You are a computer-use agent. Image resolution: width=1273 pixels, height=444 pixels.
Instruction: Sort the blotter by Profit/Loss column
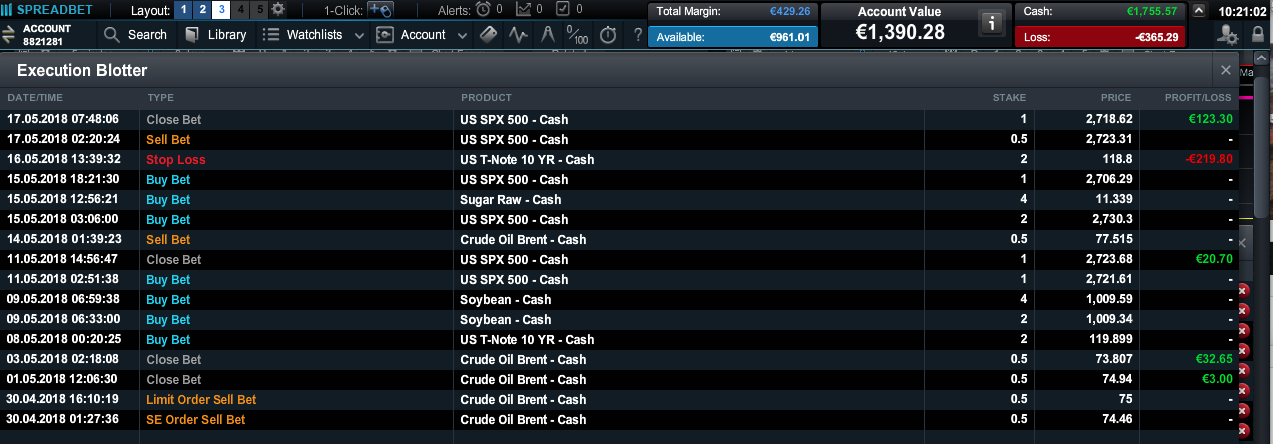pos(1198,97)
